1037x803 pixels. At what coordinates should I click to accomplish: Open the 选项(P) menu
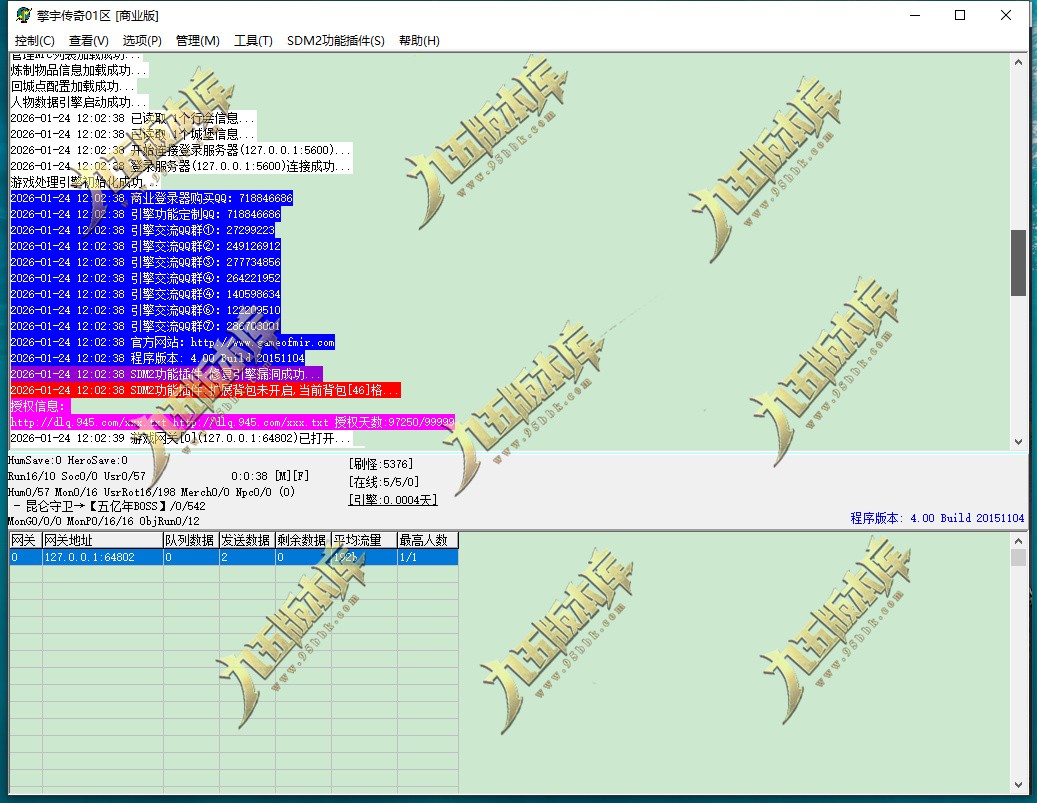point(142,40)
